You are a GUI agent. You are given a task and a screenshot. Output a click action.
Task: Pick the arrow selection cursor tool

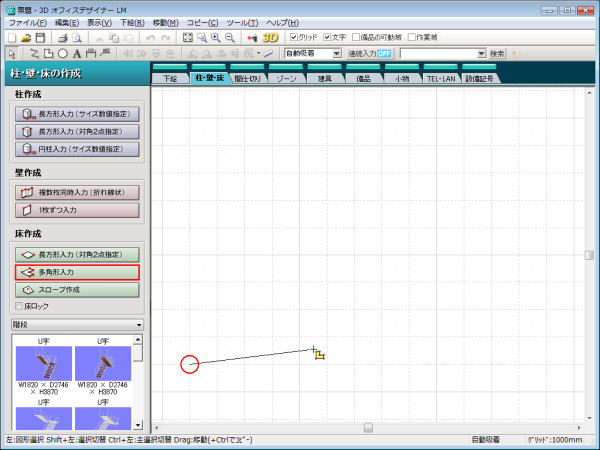pos(12,52)
